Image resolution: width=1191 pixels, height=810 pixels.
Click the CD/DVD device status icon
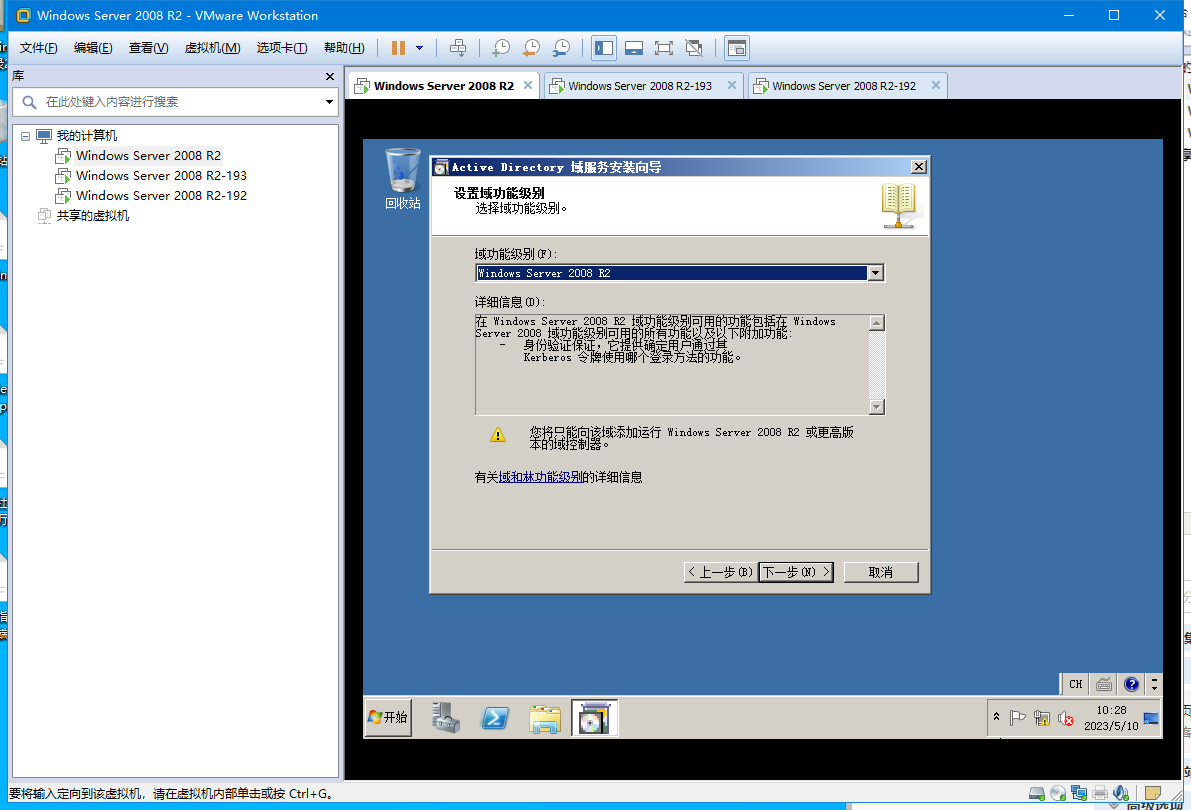tap(1058, 793)
